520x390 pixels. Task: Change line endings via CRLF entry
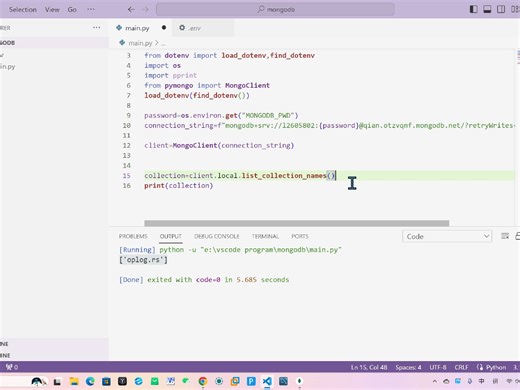[x=461, y=367]
